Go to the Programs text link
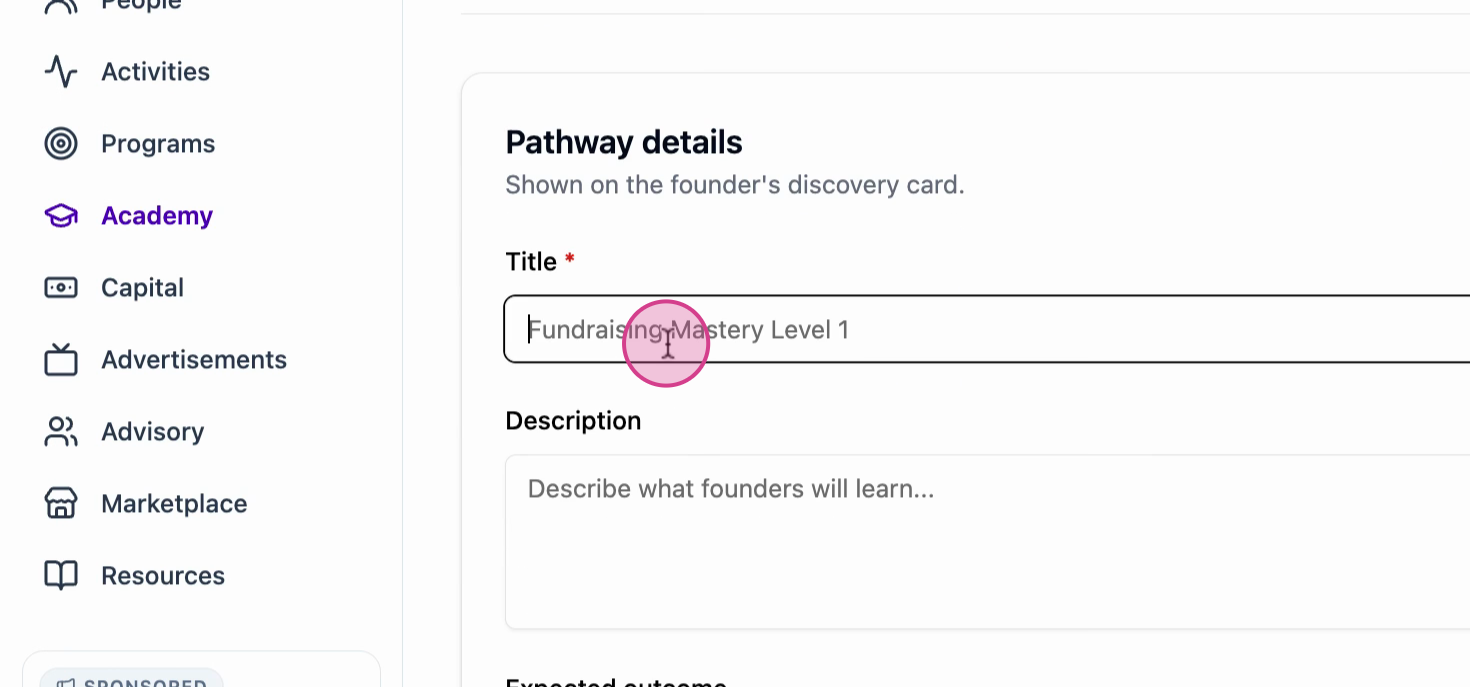Viewport: 1470px width, 687px height. pos(158,144)
